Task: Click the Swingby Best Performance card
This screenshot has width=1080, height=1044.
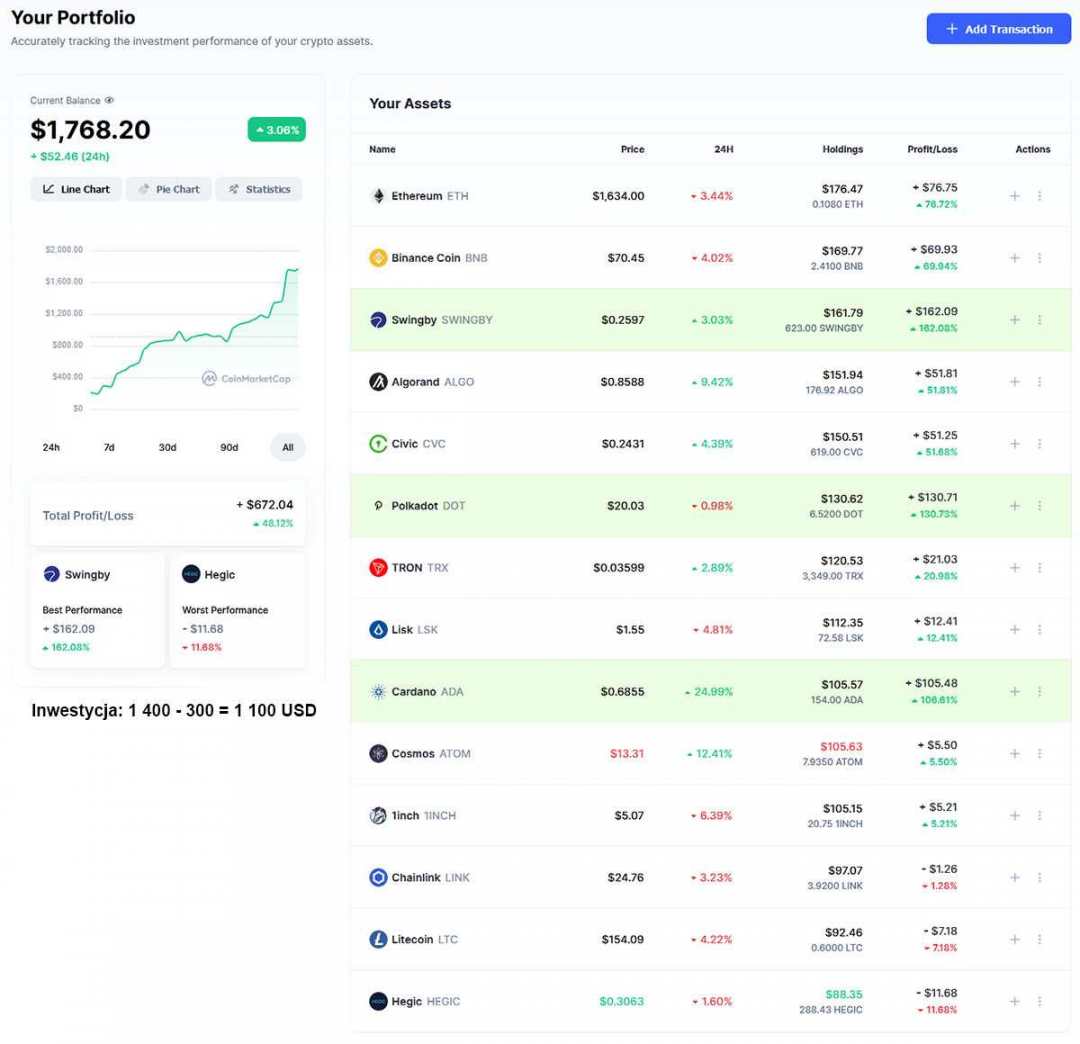Action: pos(97,610)
